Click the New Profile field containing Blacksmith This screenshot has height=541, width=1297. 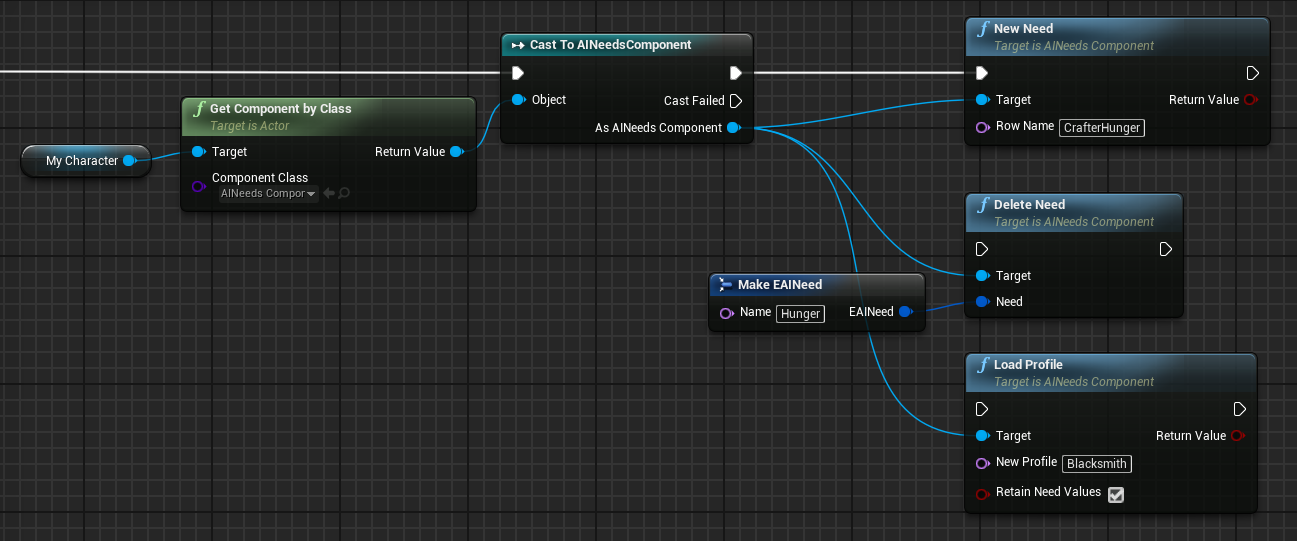pos(1097,463)
